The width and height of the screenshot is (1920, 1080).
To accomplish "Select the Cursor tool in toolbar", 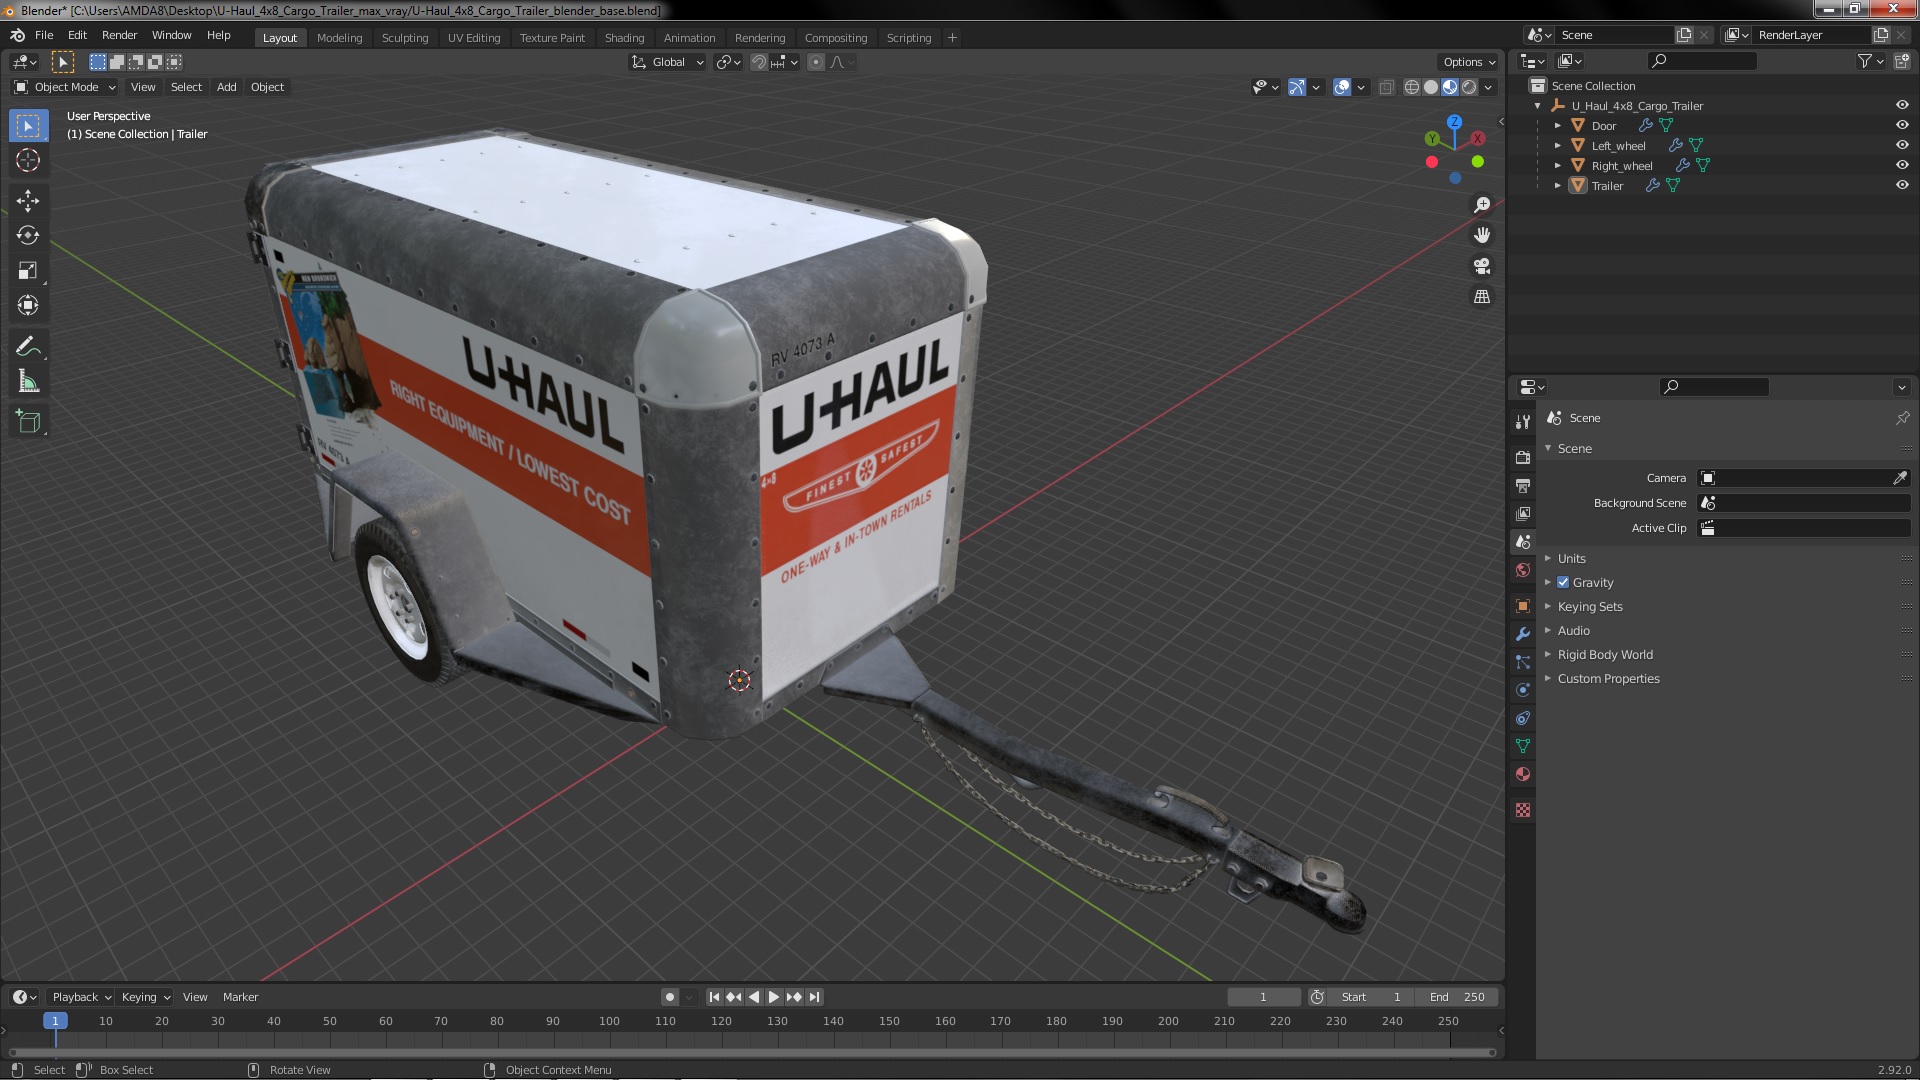I will click(x=28, y=160).
